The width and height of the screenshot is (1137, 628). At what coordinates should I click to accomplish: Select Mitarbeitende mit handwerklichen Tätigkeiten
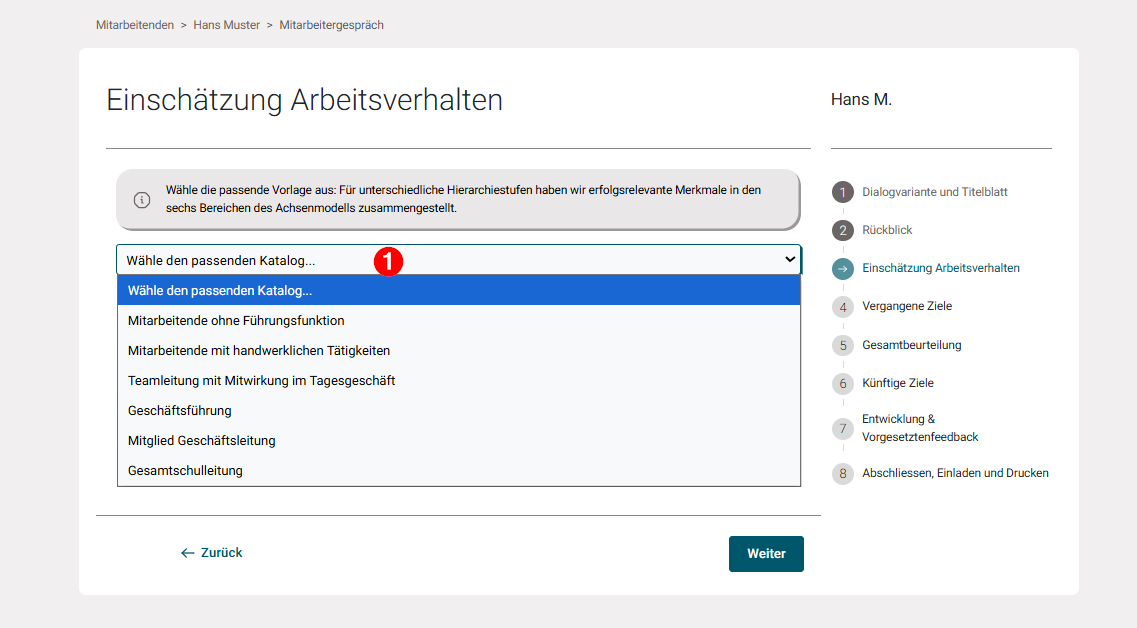258,350
